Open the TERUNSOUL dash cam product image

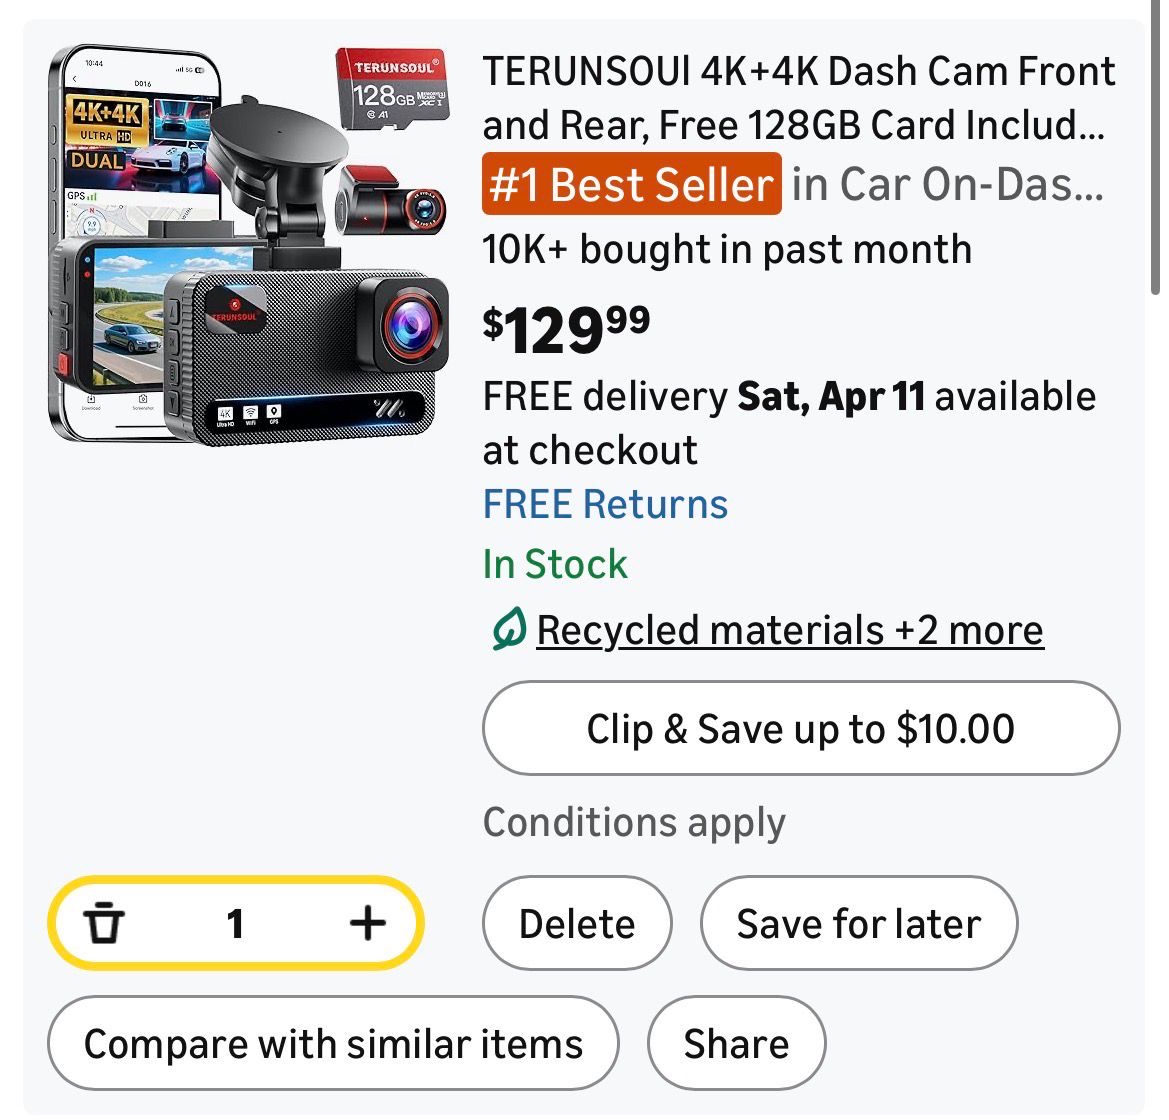coord(249,245)
